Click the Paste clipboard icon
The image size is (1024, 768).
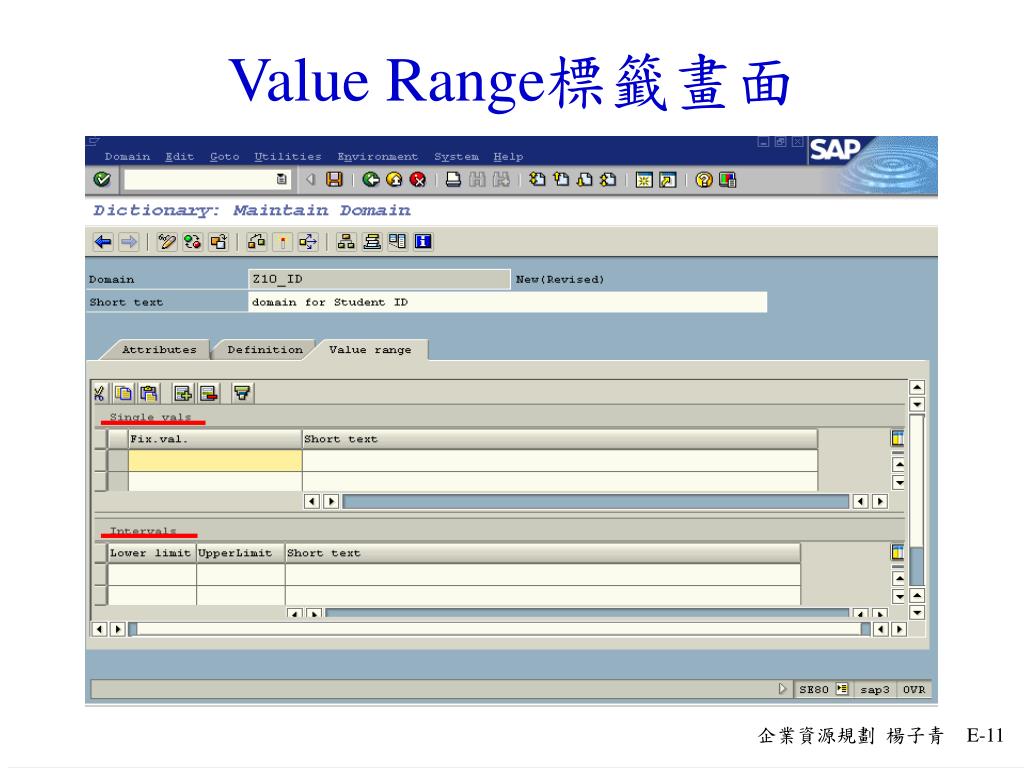click(x=149, y=393)
